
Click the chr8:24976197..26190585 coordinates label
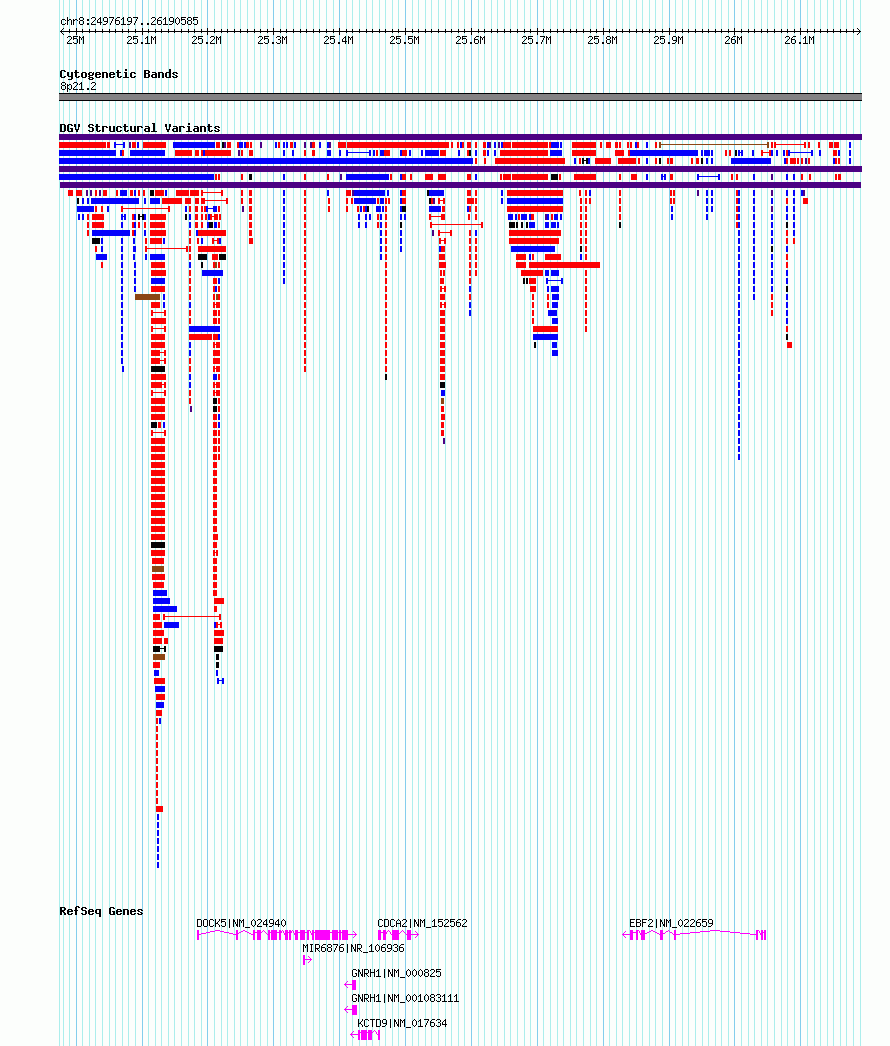[x=129, y=21]
